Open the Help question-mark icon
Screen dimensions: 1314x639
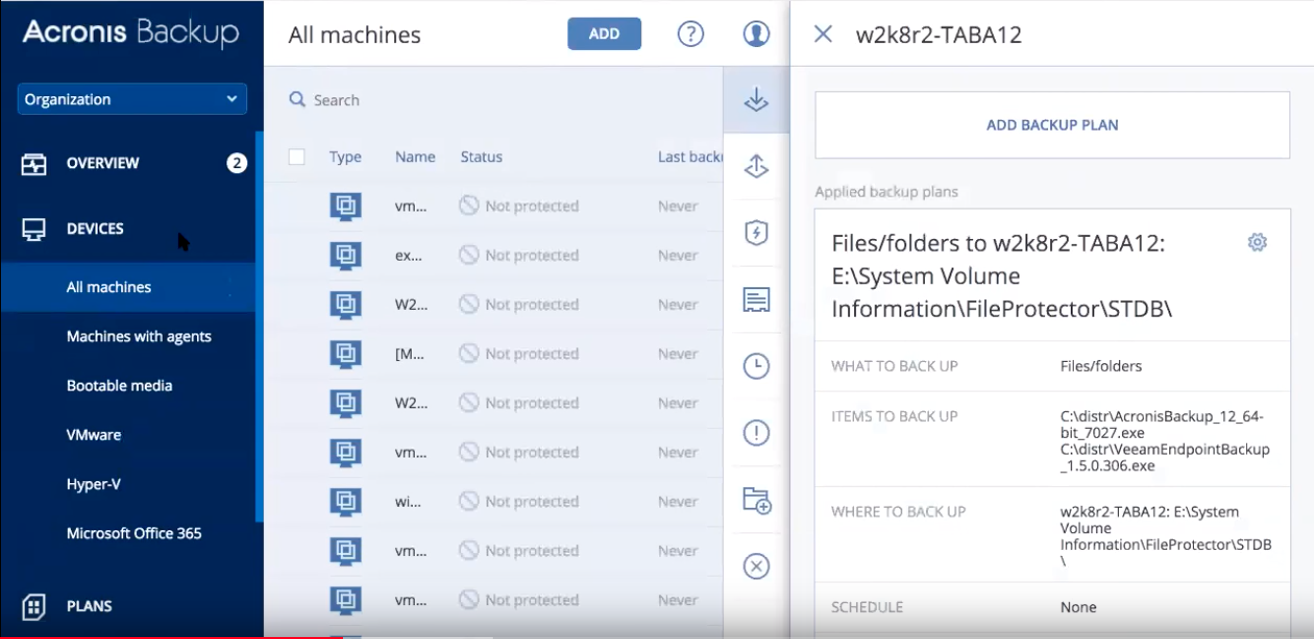[x=691, y=33]
